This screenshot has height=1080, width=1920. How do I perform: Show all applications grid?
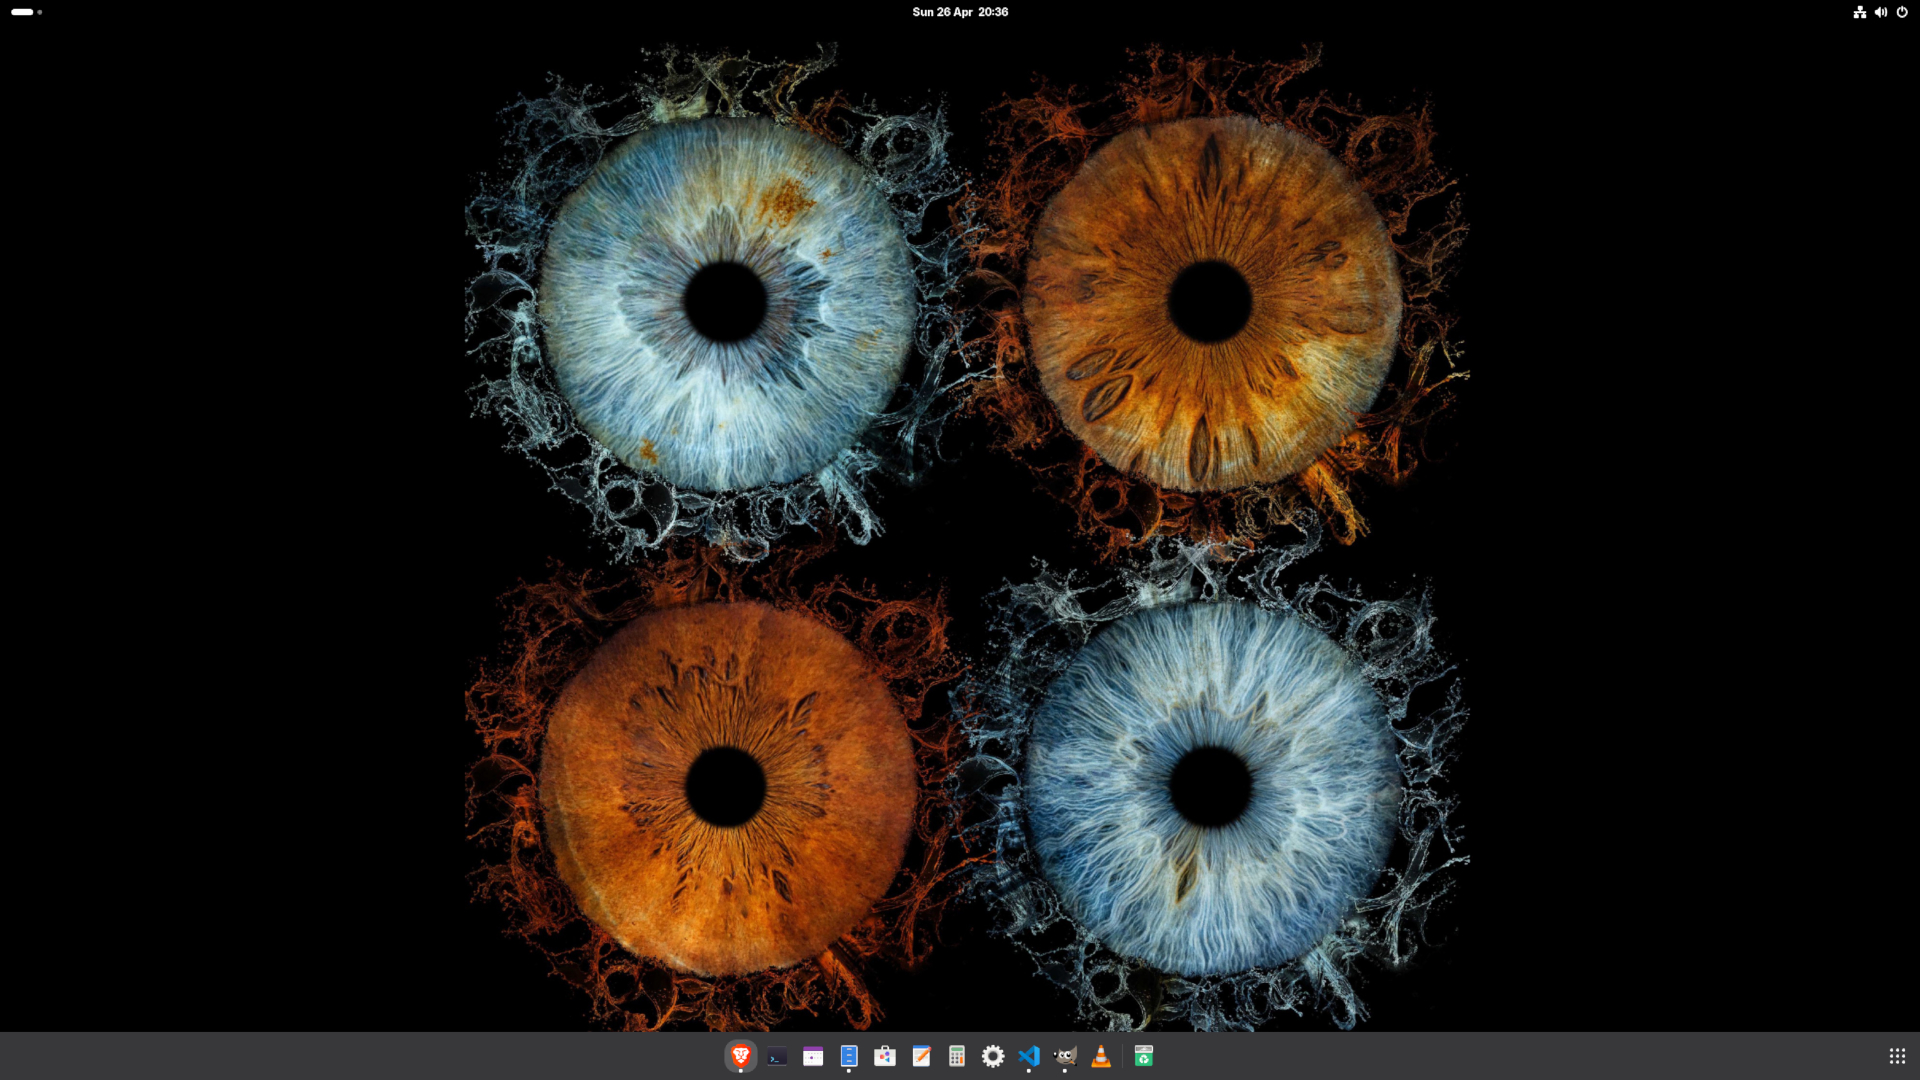click(1897, 1056)
